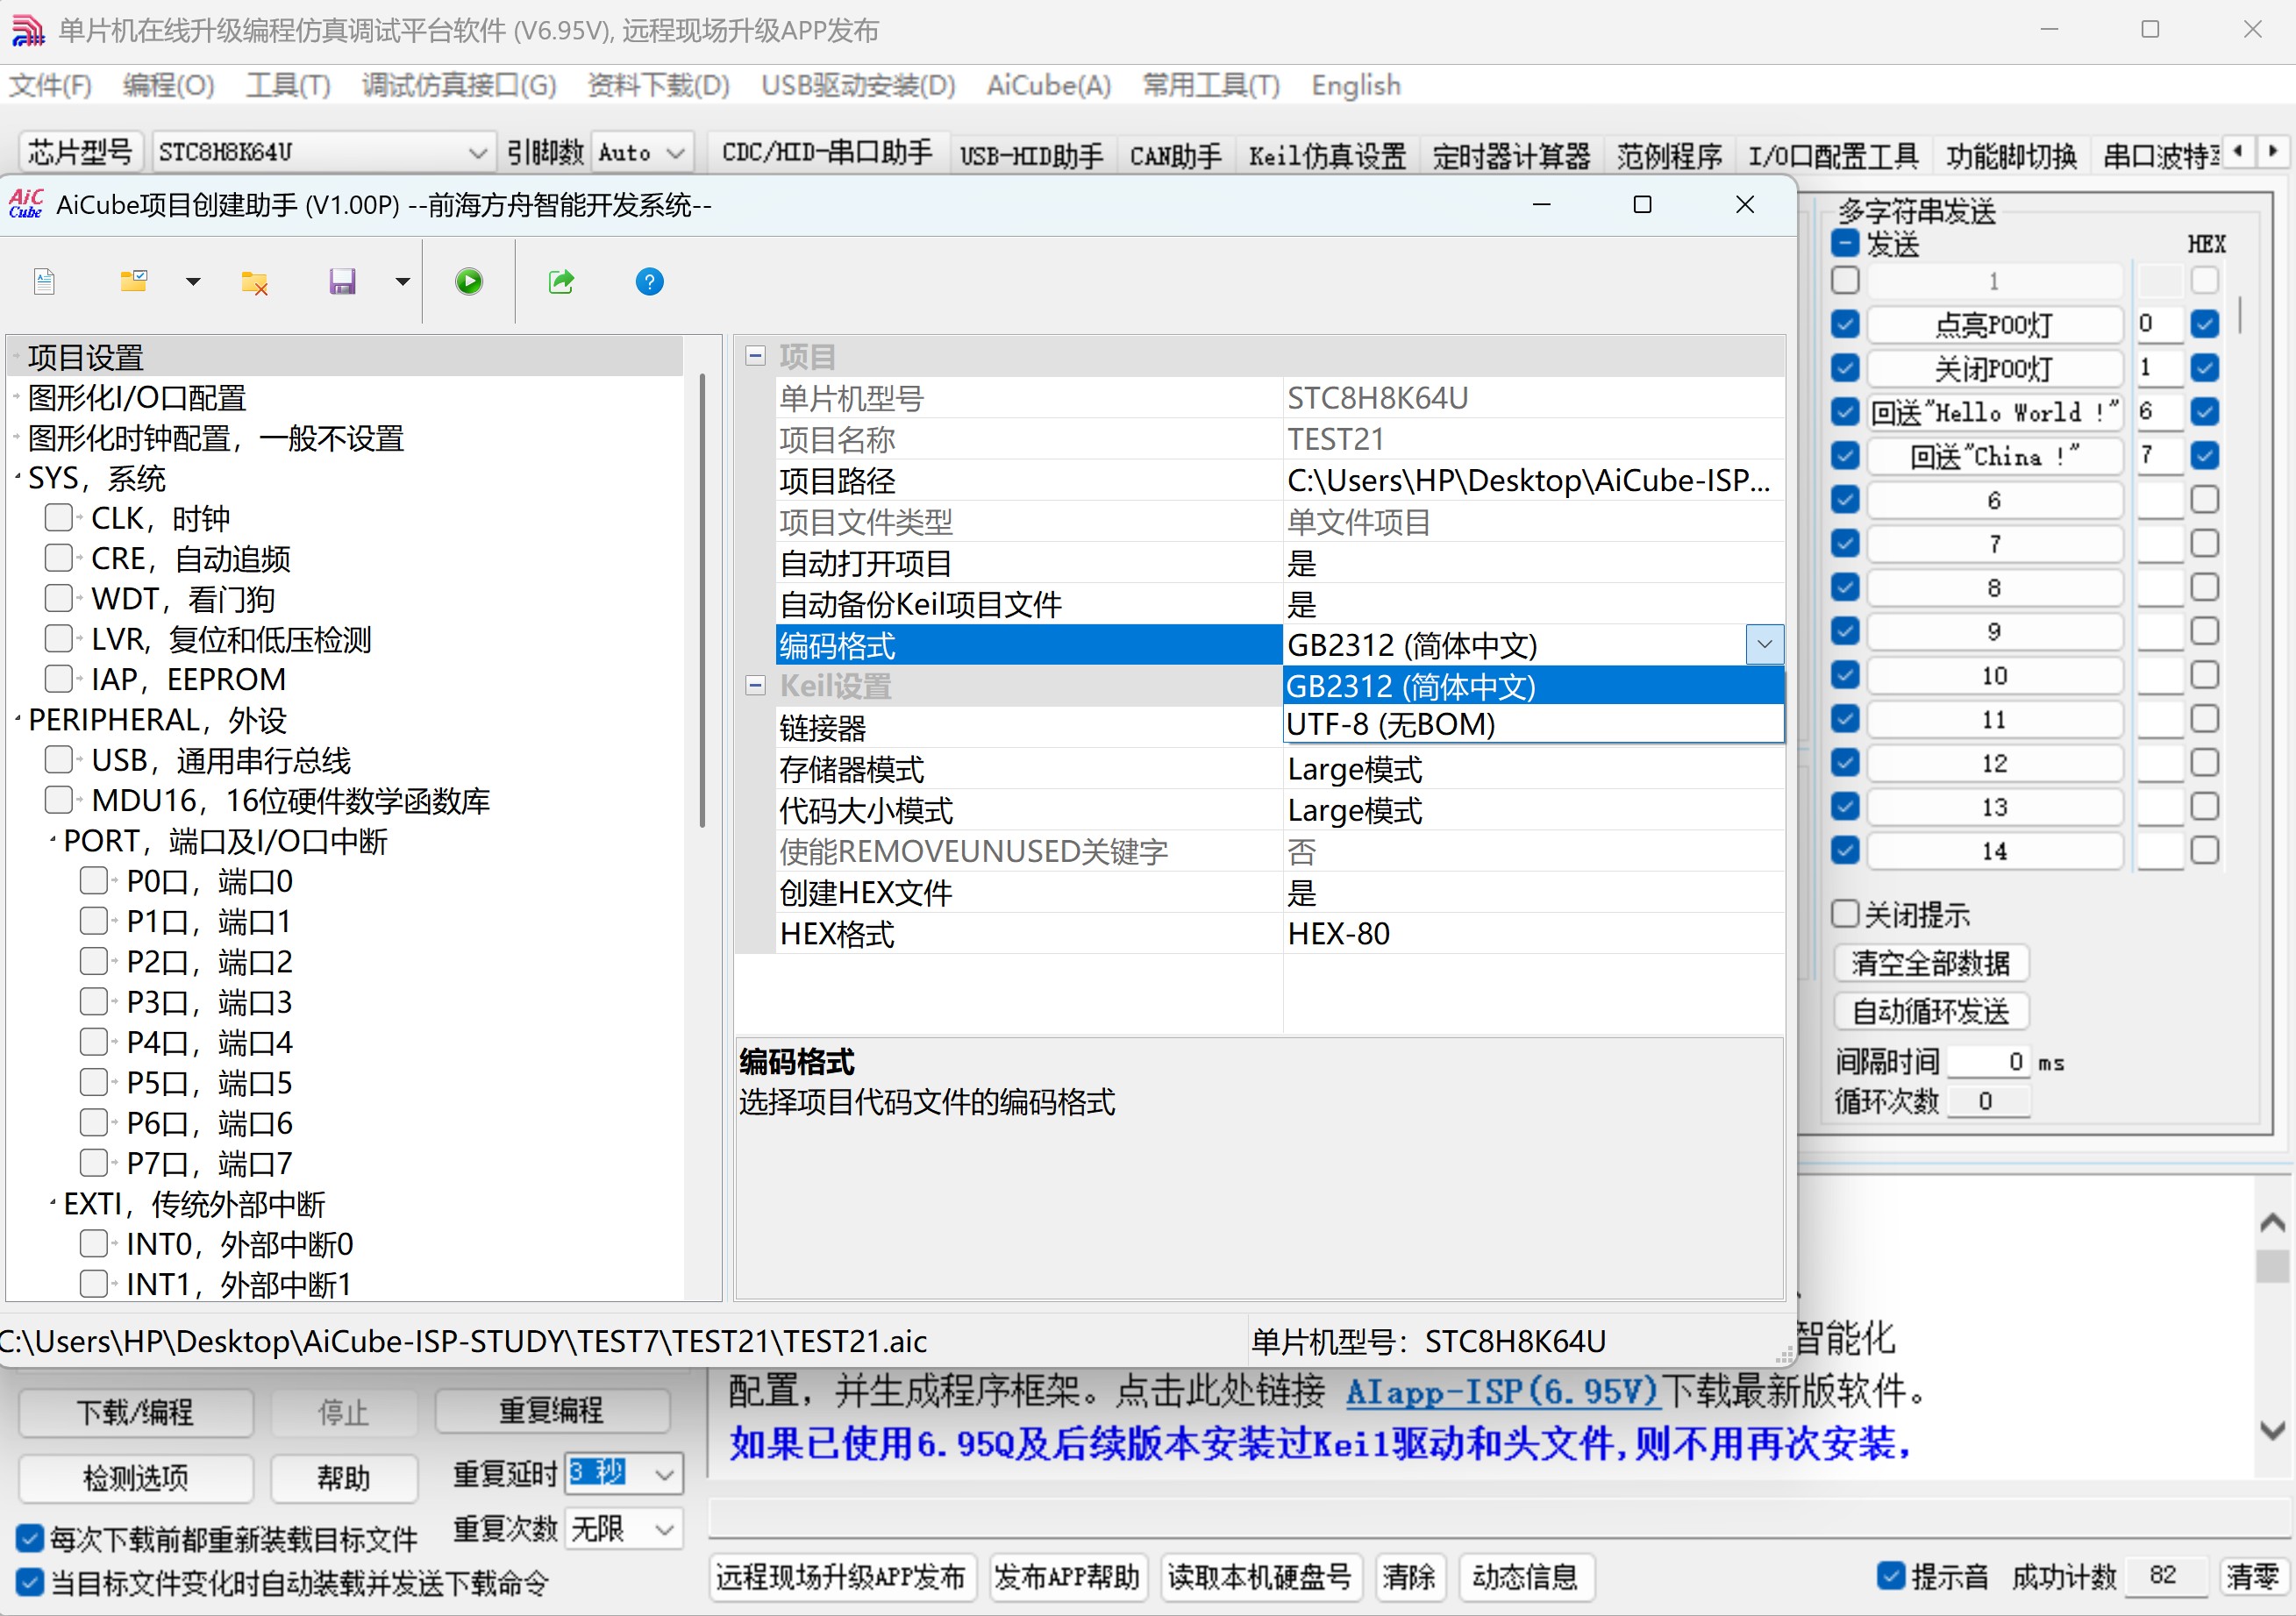
Task: Click the close project folder icon
Action: (255, 283)
